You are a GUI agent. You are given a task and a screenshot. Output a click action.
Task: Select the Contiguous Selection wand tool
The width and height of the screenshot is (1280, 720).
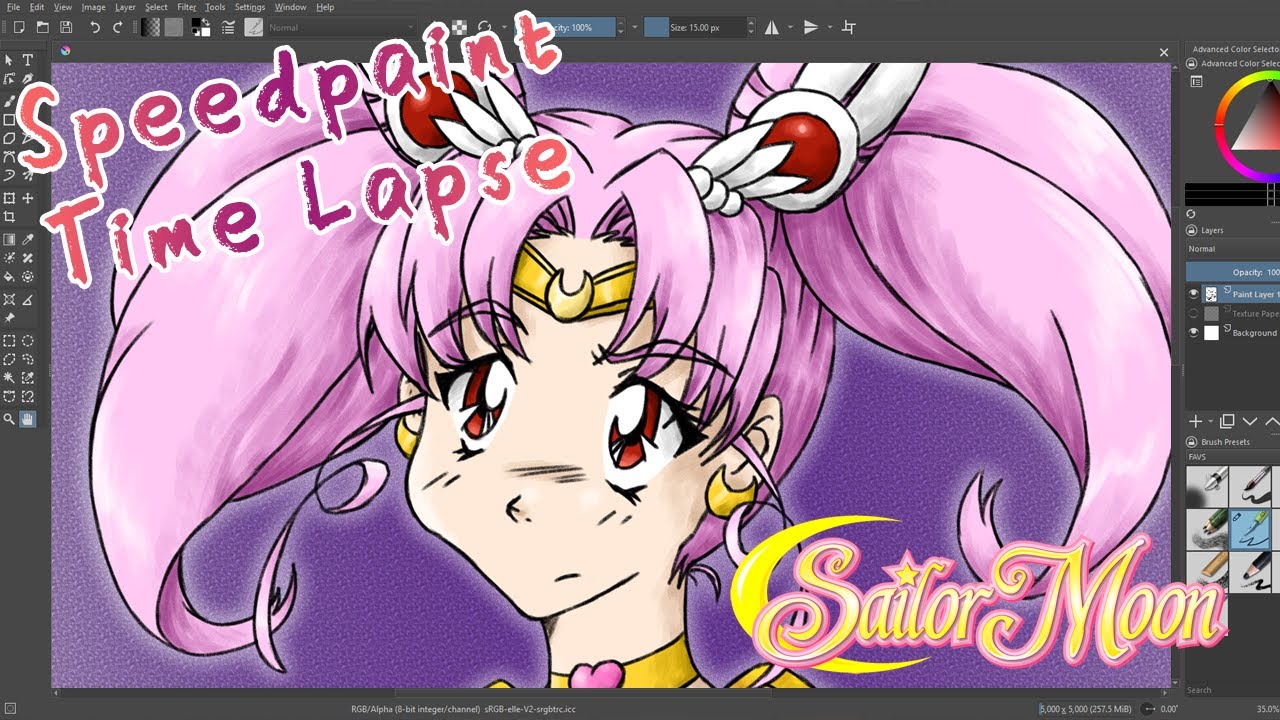tap(9, 378)
